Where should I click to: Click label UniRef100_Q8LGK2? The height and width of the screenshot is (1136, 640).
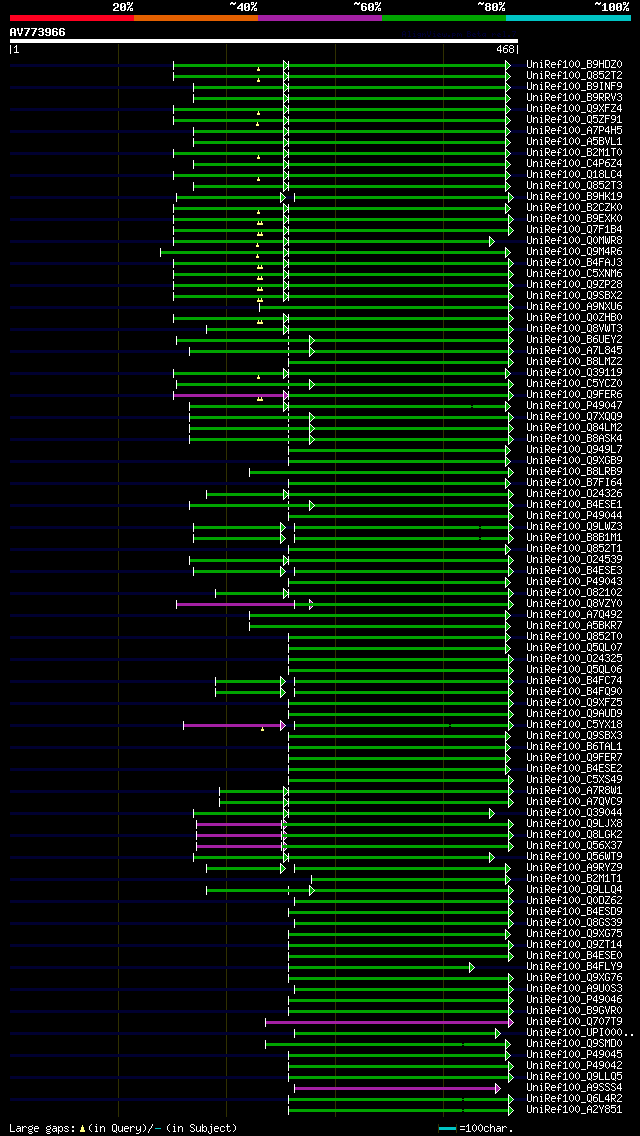574,835
